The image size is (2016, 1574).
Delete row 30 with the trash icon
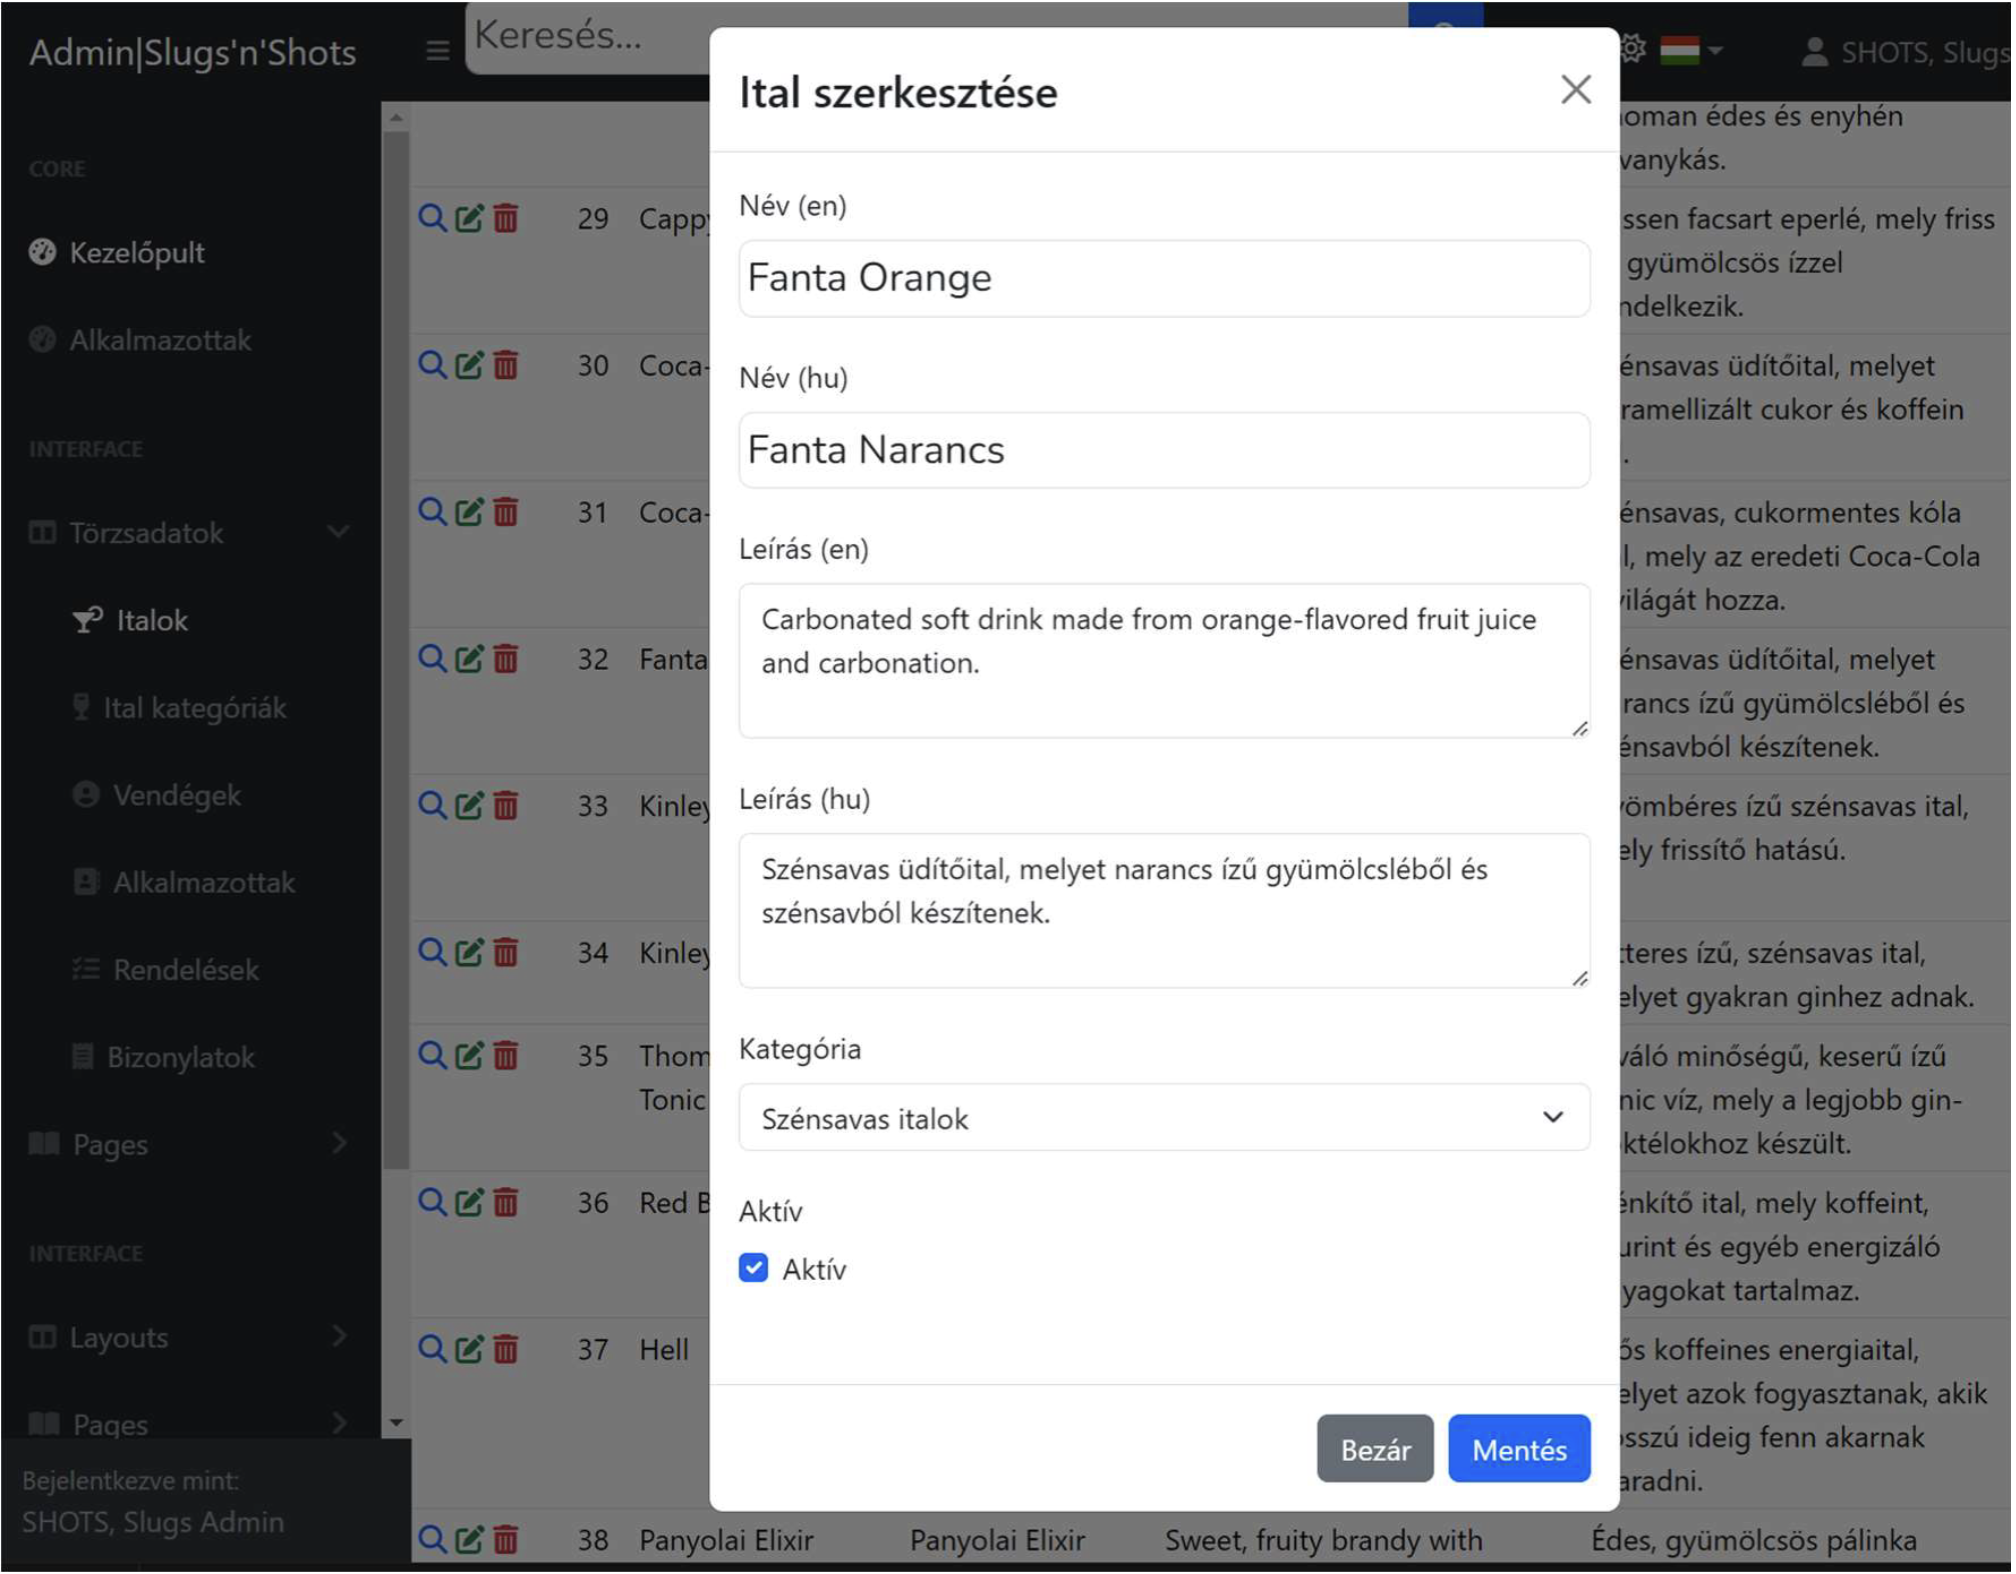tap(506, 364)
